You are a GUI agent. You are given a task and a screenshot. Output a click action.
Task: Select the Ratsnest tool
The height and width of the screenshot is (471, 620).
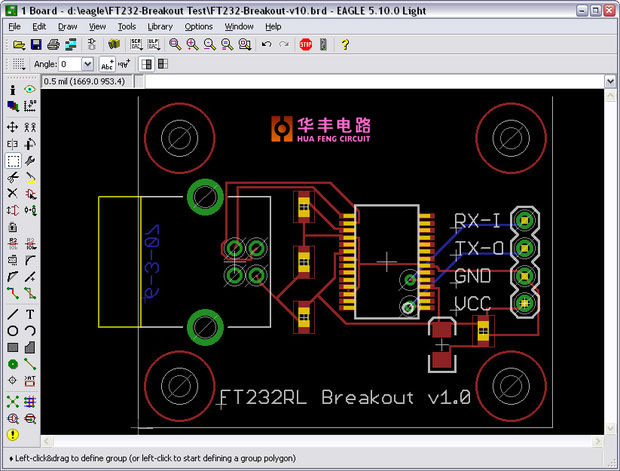coord(13,402)
